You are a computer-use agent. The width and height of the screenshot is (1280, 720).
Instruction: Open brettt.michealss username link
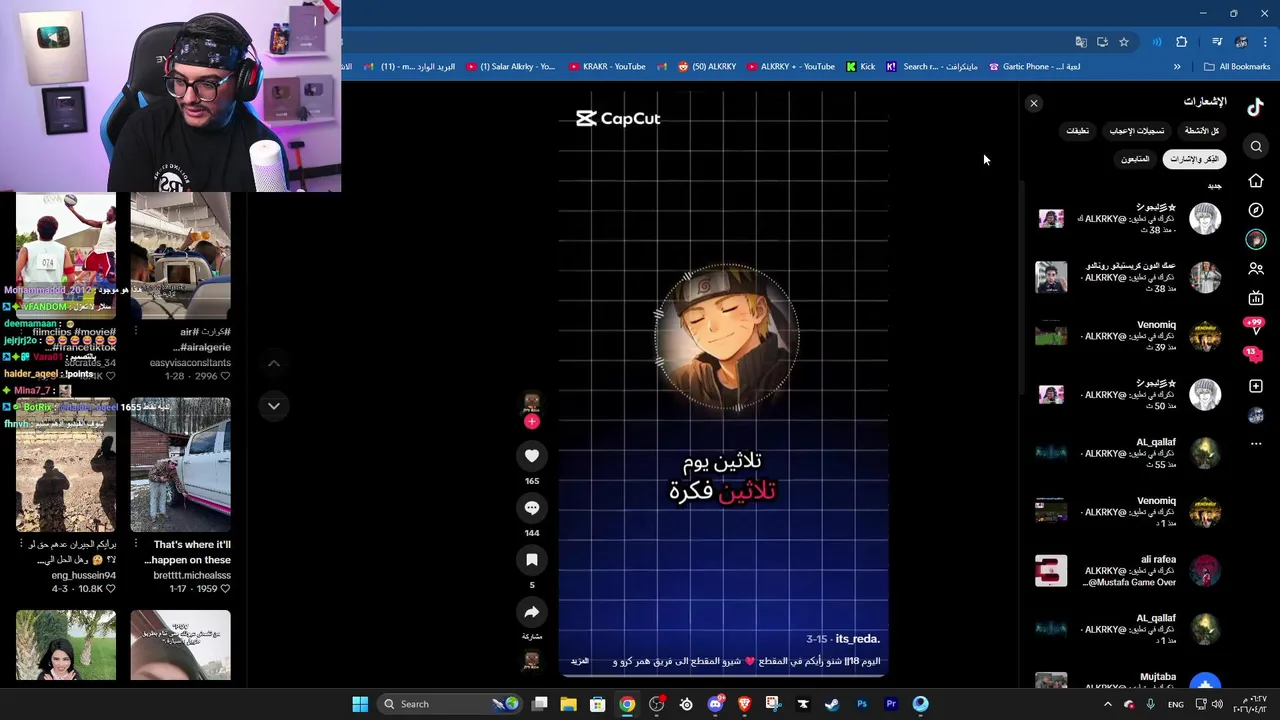pos(192,576)
